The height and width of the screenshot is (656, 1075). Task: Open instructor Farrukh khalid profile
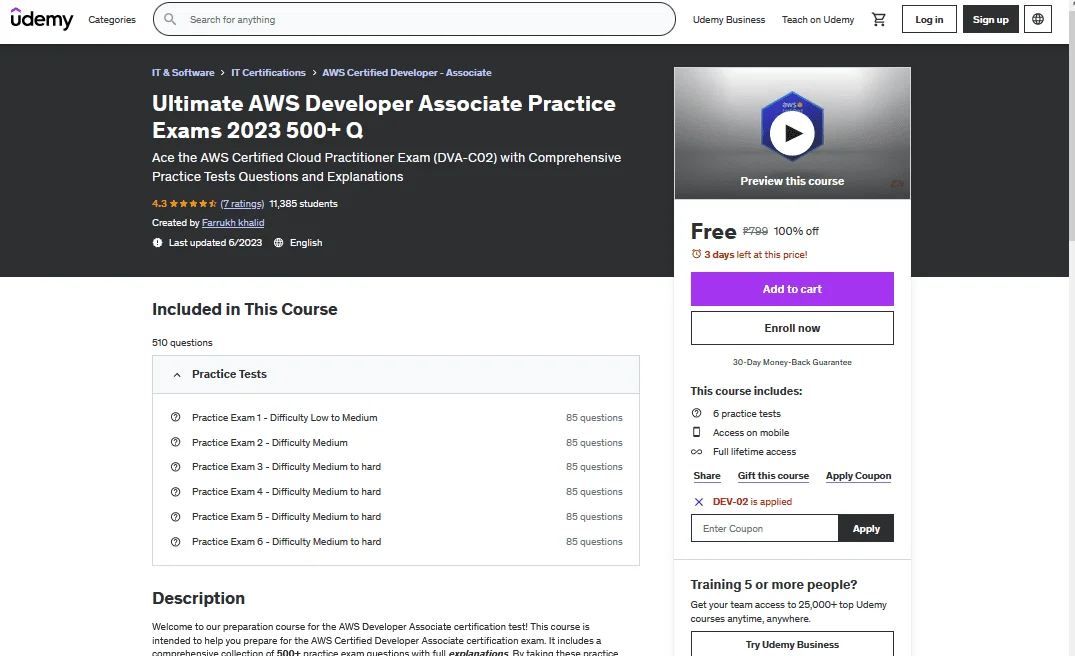[233, 223]
